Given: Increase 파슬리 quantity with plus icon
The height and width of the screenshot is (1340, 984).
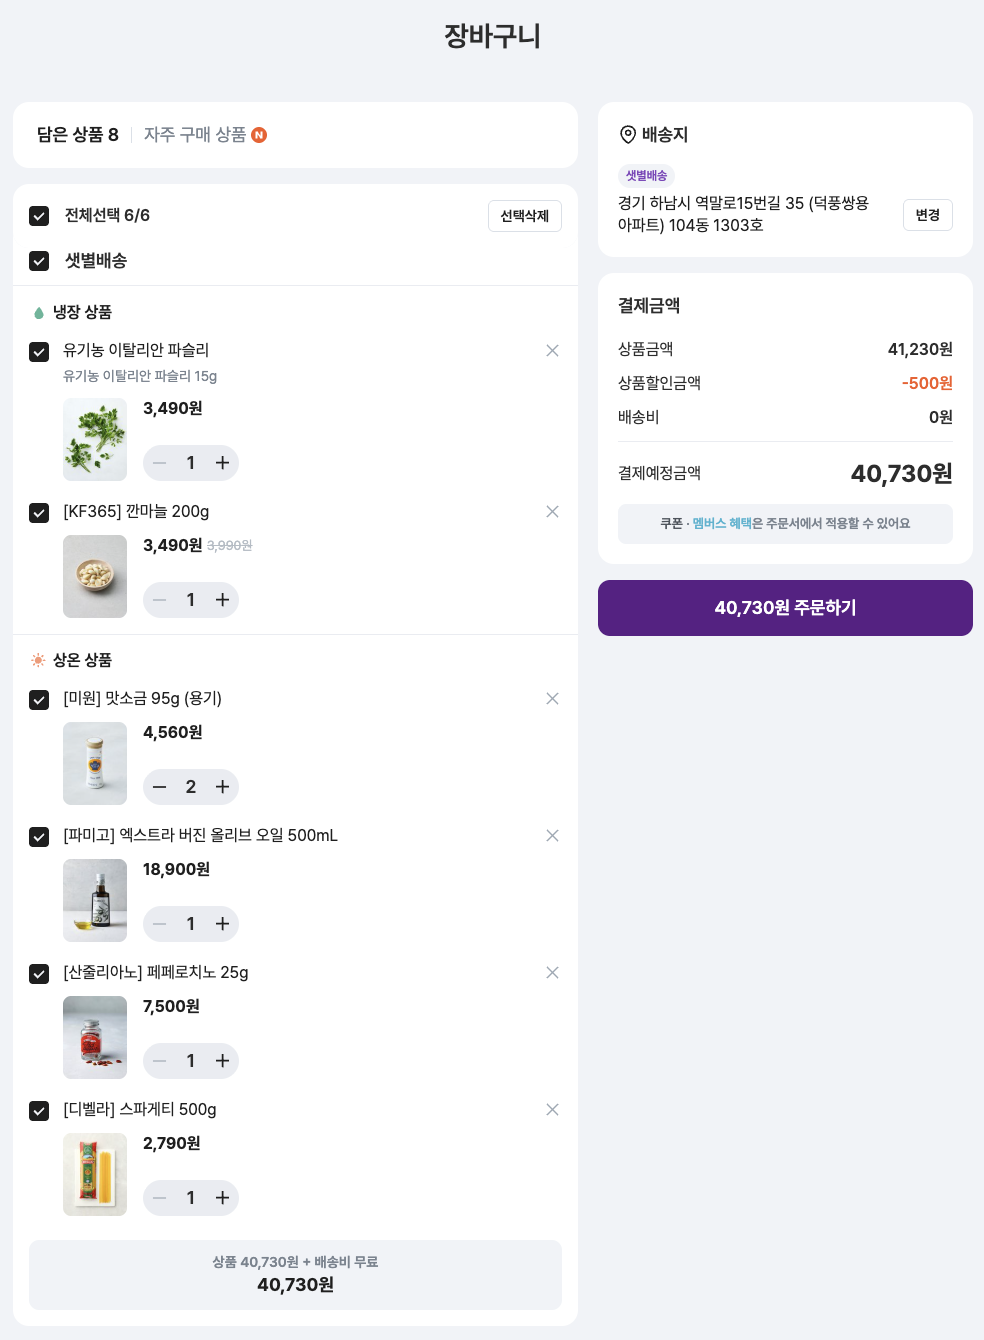Looking at the screenshot, I should (x=222, y=462).
